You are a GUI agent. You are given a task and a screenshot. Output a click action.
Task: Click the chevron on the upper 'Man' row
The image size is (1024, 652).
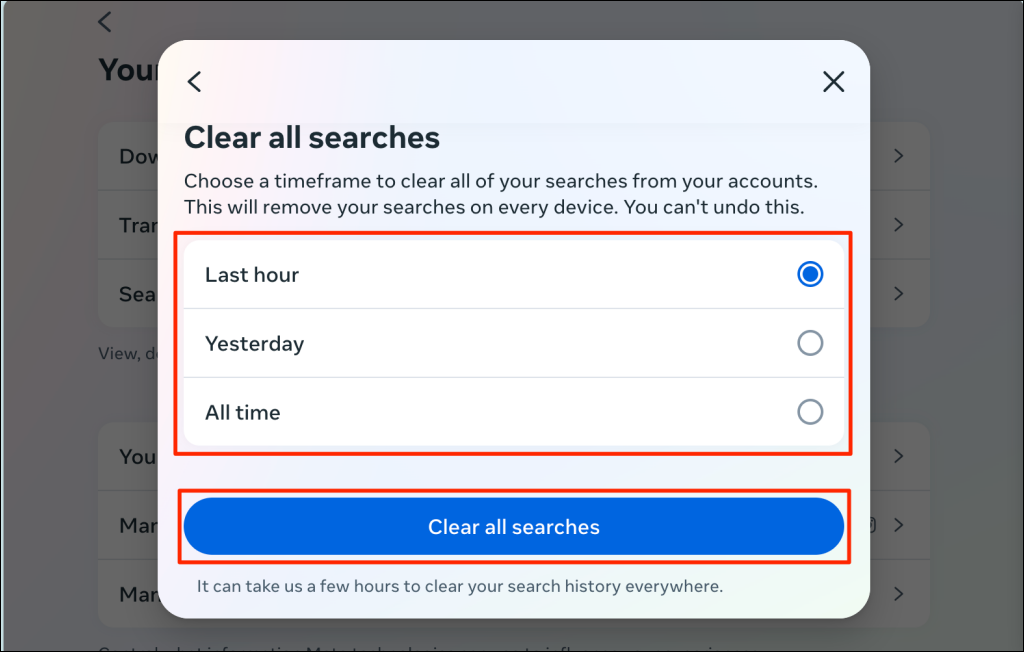coord(898,525)
